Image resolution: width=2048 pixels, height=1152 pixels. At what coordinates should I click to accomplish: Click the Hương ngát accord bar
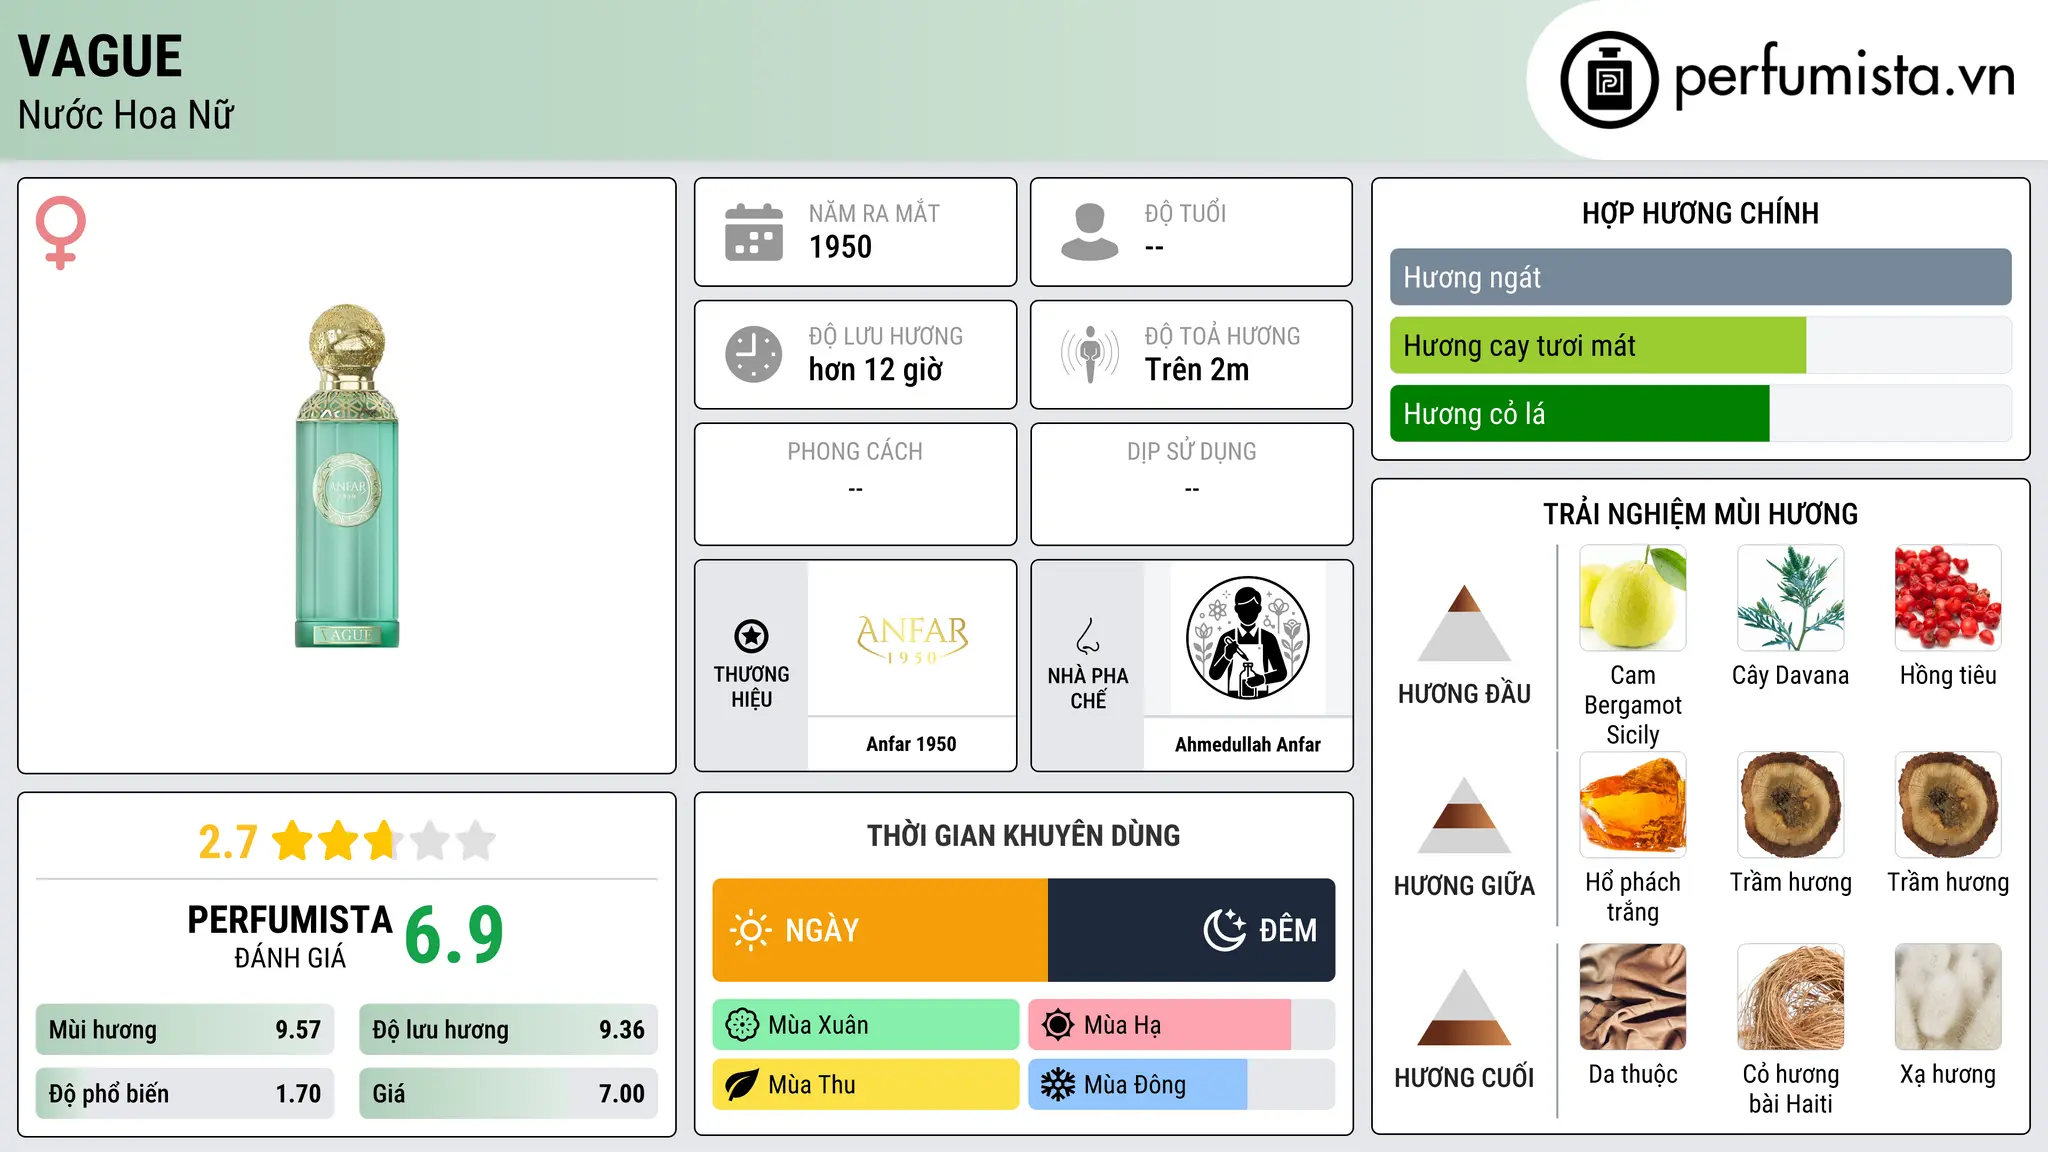1701,277
